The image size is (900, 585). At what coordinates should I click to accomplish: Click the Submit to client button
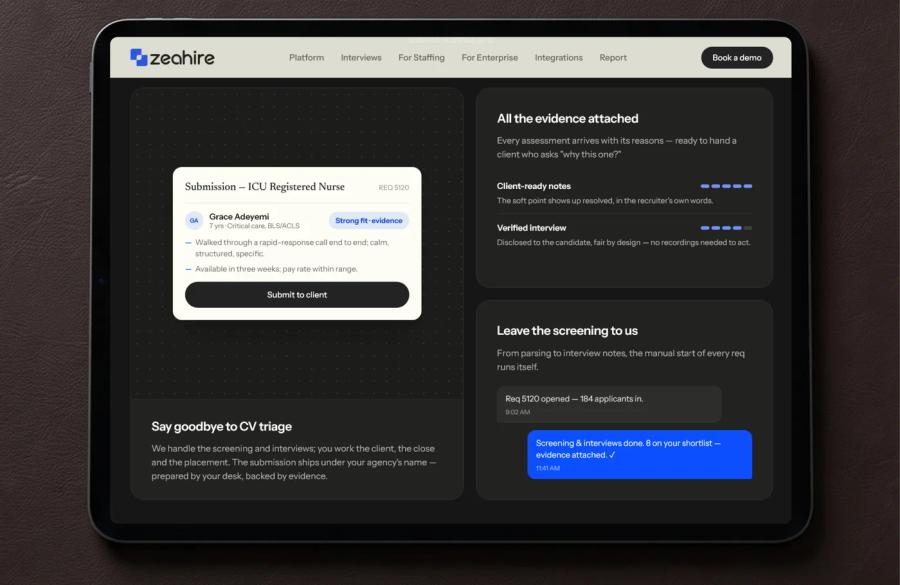(297, 295)
